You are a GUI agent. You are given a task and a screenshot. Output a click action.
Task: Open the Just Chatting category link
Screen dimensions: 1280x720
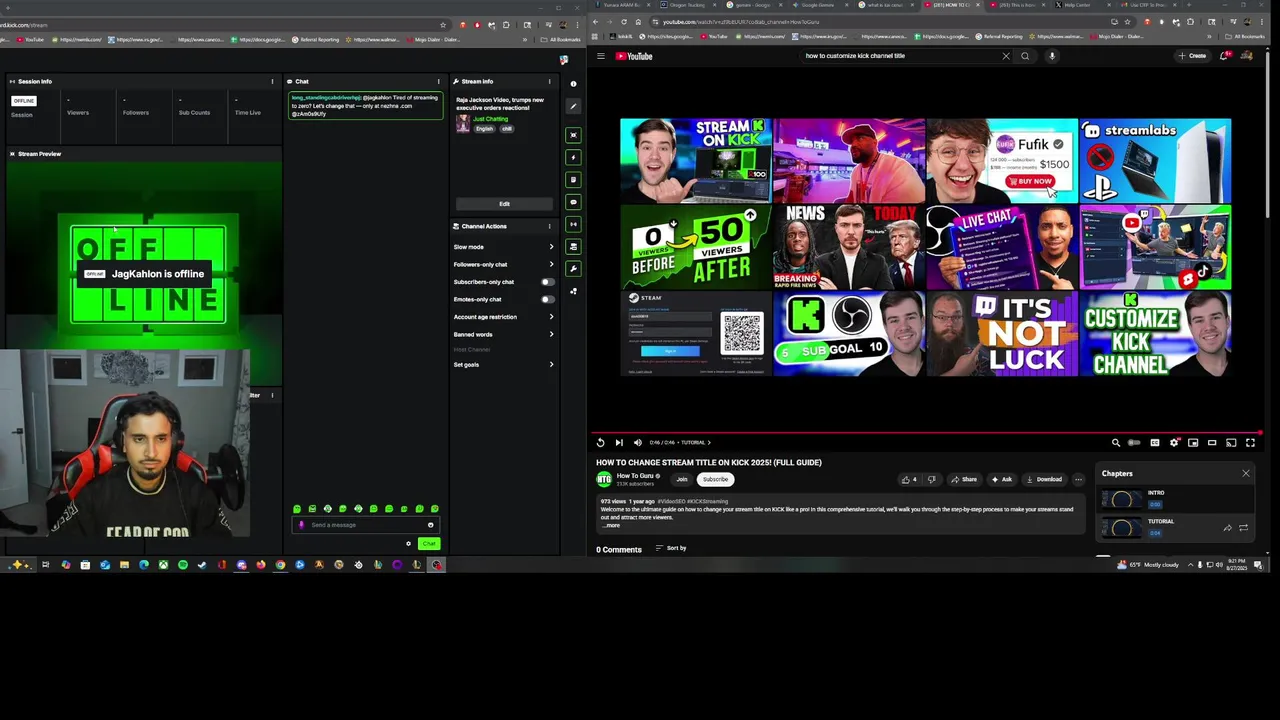[x=490, y=119]
